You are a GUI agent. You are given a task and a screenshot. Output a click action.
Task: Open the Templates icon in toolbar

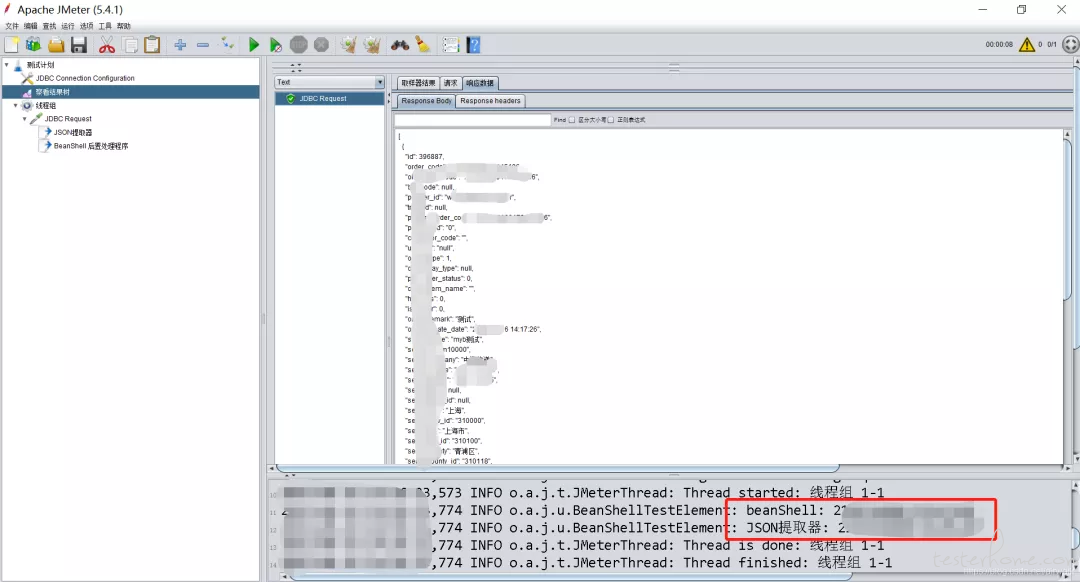(x=33, y=45)
